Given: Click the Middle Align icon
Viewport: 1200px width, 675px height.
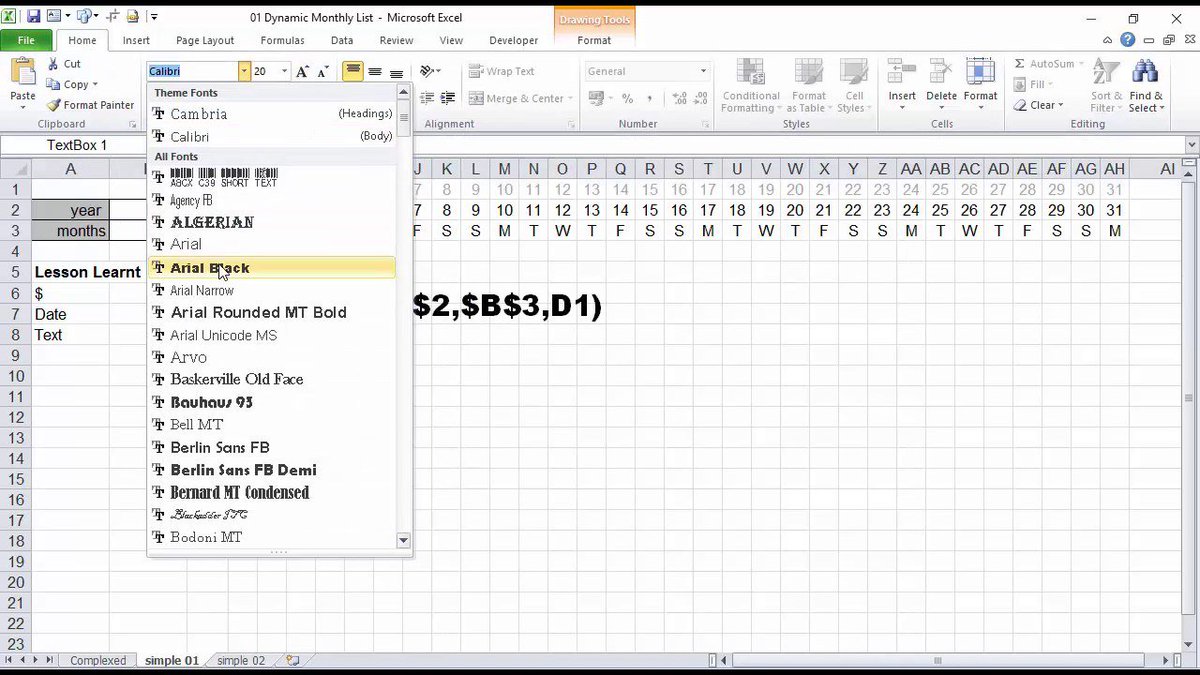Looking at the screenshot, I should click(x=374, y=72).
